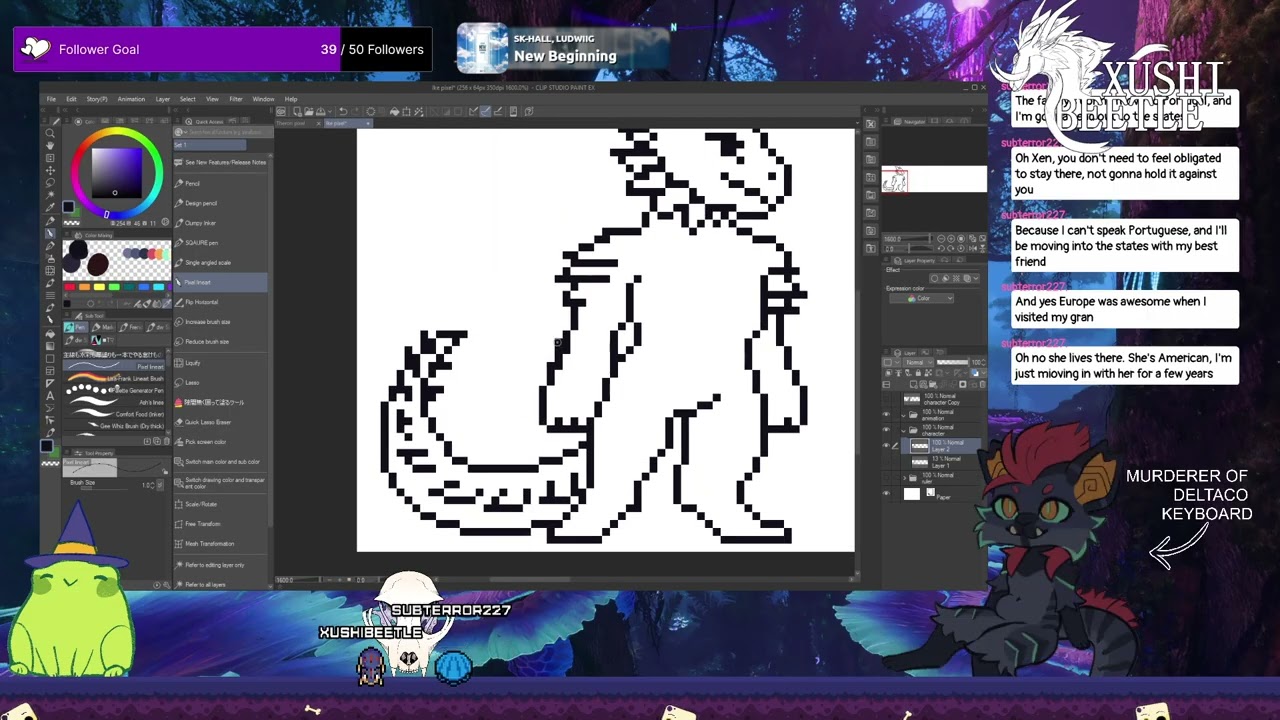Open the layer blending mode Normal dropdown
This screenshot has height=720, width=1280.
pyautogui.click(x=918, y=362)
